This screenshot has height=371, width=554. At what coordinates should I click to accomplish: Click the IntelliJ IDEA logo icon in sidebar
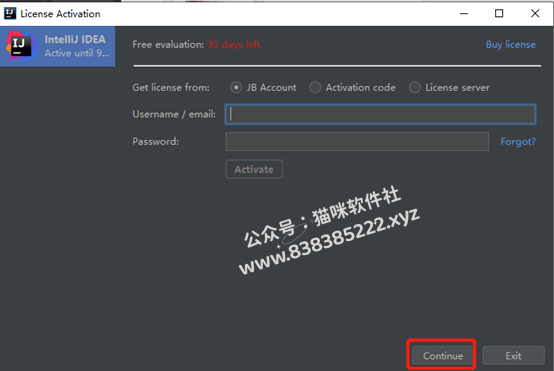tap(21, 46)
